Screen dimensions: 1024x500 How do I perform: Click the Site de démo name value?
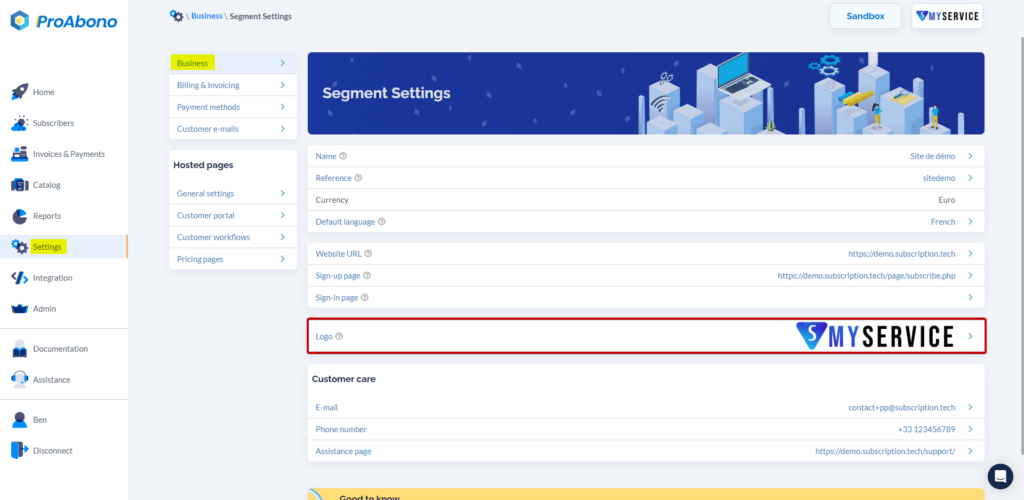(933, 156)
